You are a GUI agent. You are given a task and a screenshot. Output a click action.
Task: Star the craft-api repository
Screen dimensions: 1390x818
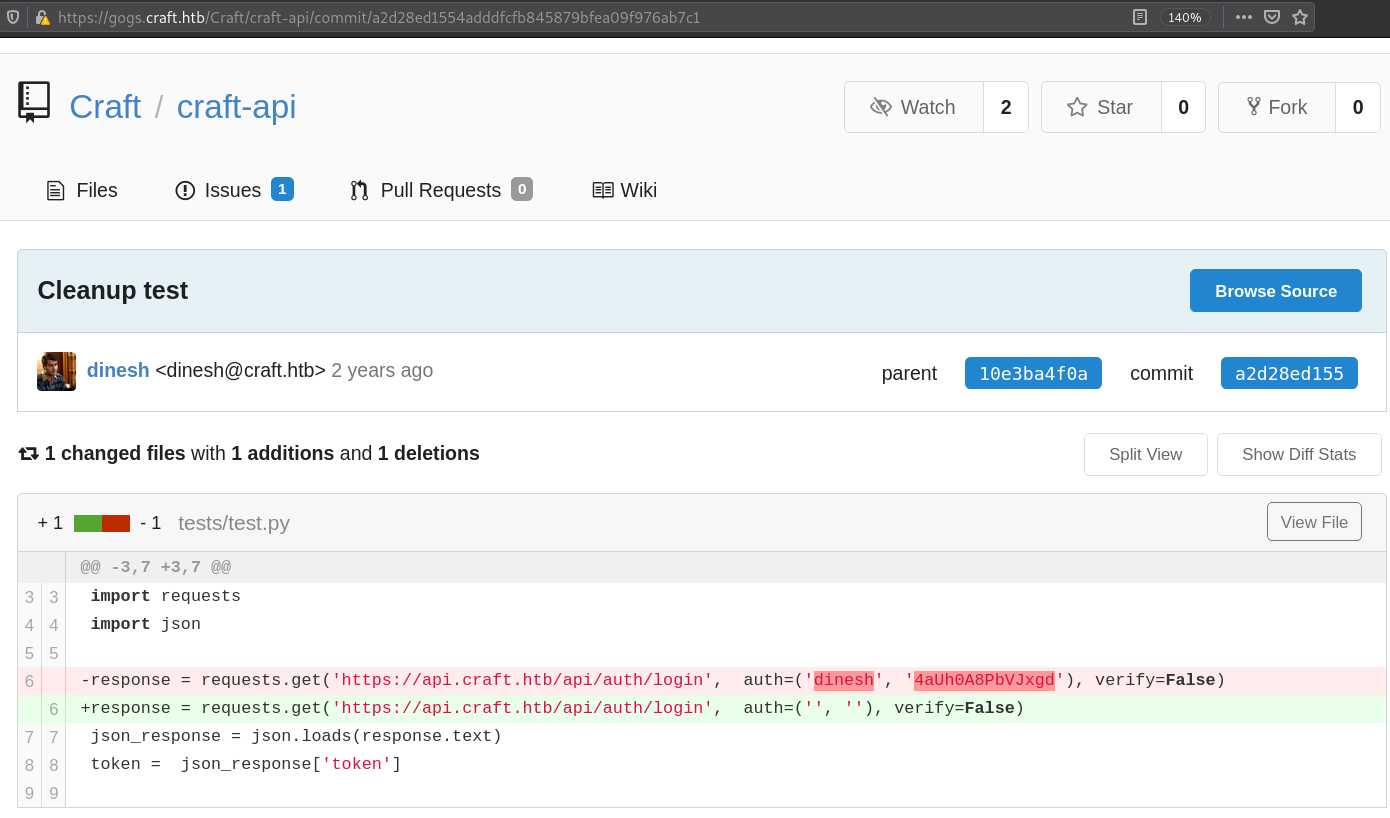pos(1101,107)
